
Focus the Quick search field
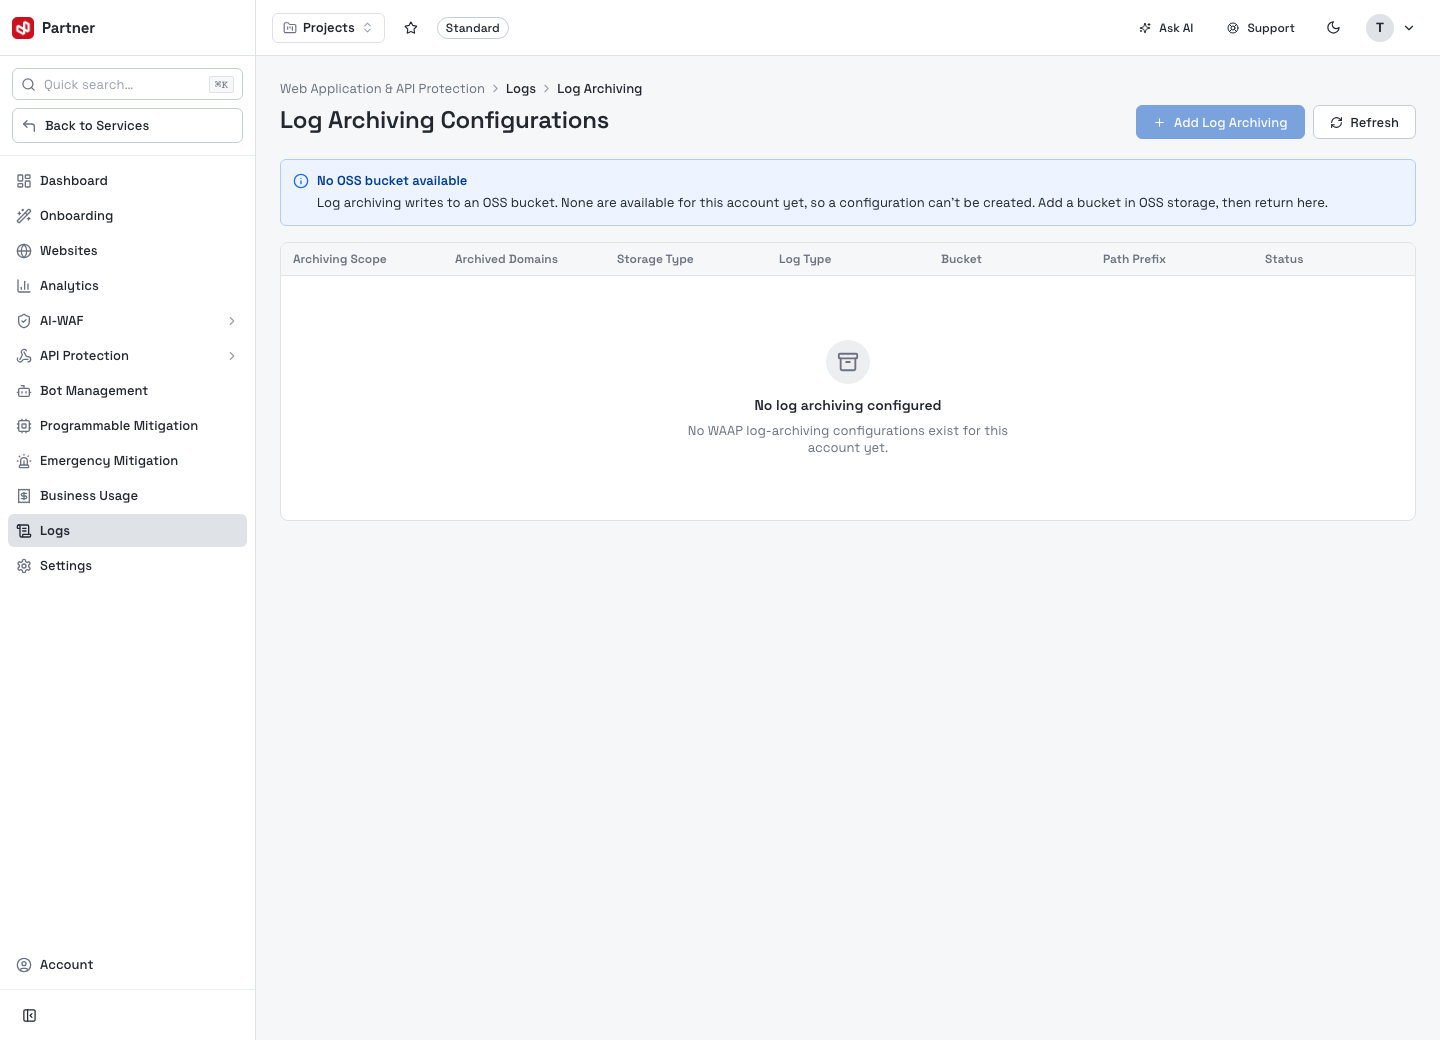[127, 84]
